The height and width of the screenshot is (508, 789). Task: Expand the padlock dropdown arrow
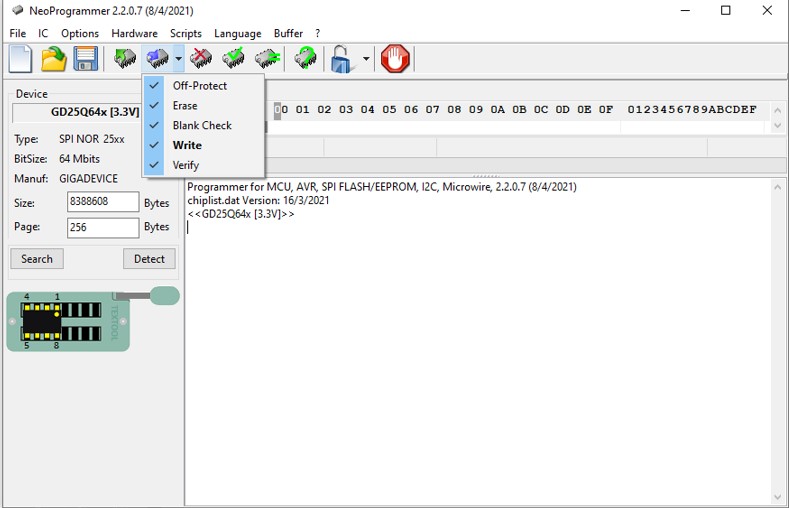pyautogui.click(x=366, y=59)
